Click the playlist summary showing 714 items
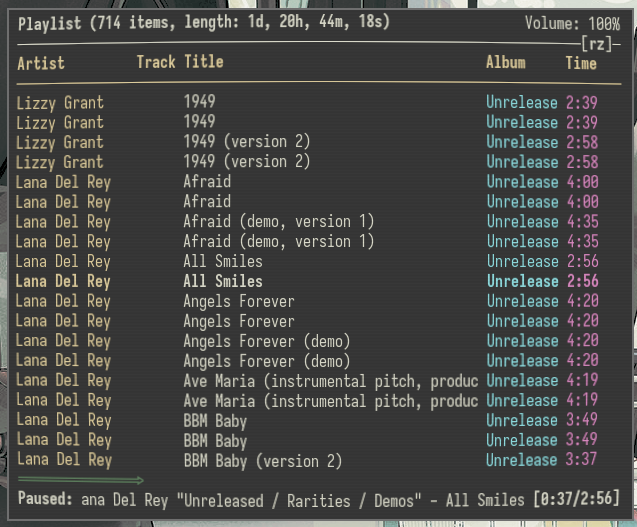This screenshot has width=637, height=527. pyautogui.click(x=204, y=22)
